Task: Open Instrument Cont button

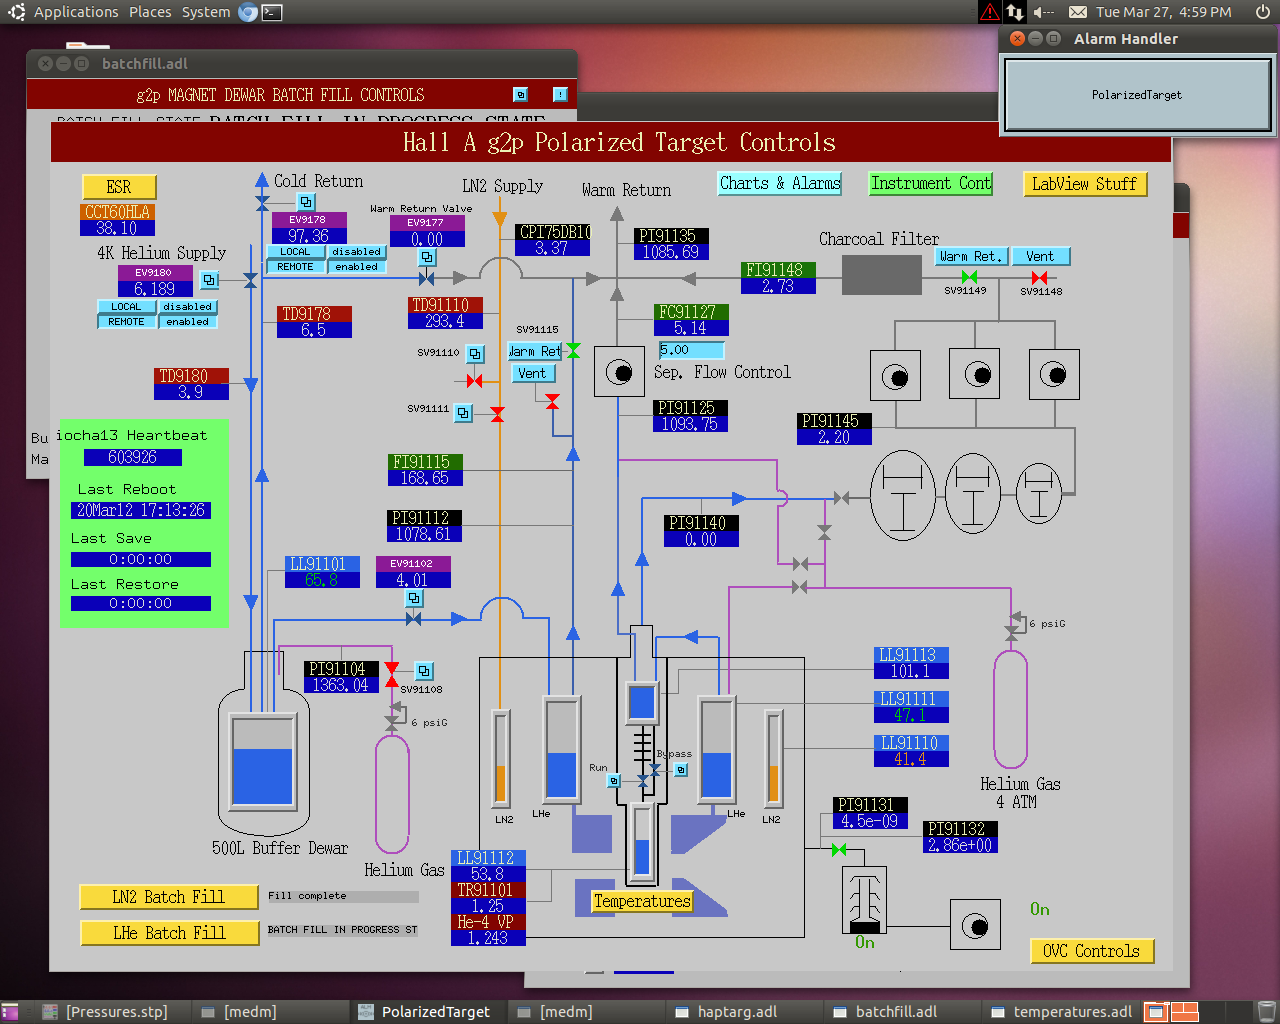Action: click(931, 183)
